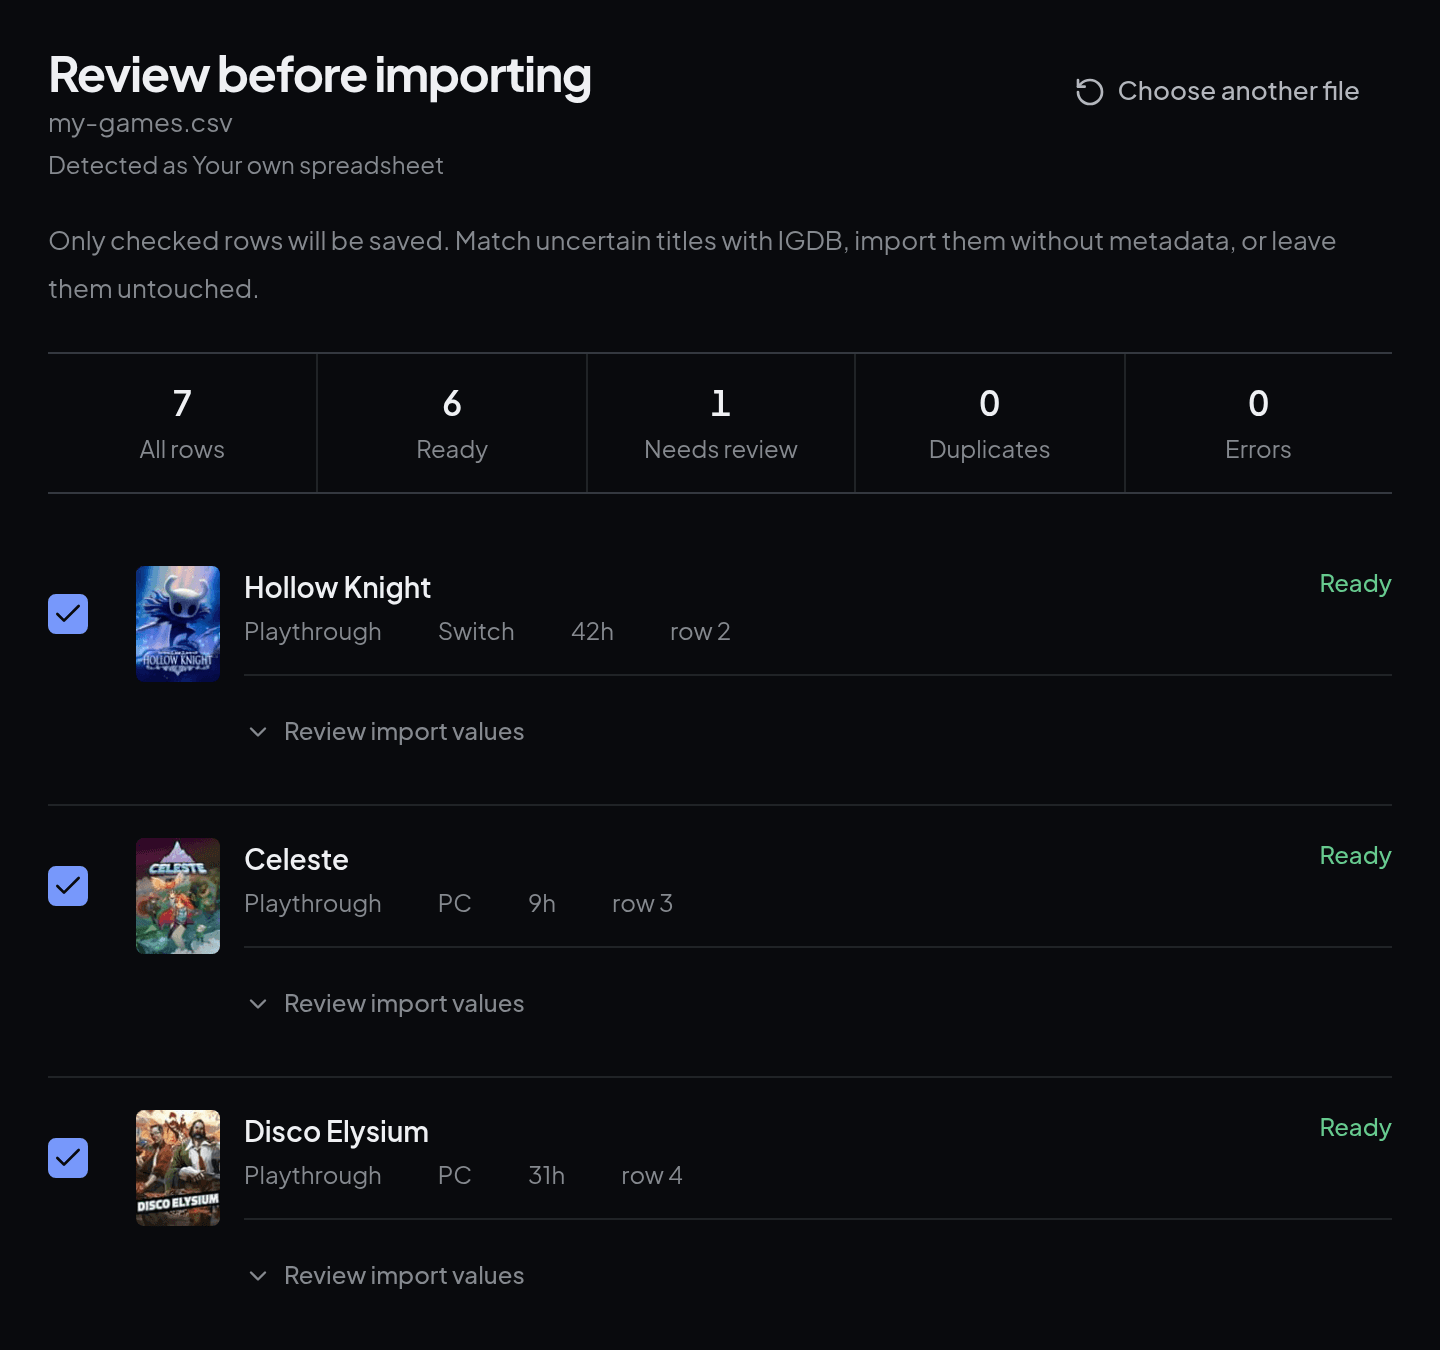The height and width of the screenshot is (1350, 1440).
Task: Filter to Duplicates rows
Action: coord(990,423)
